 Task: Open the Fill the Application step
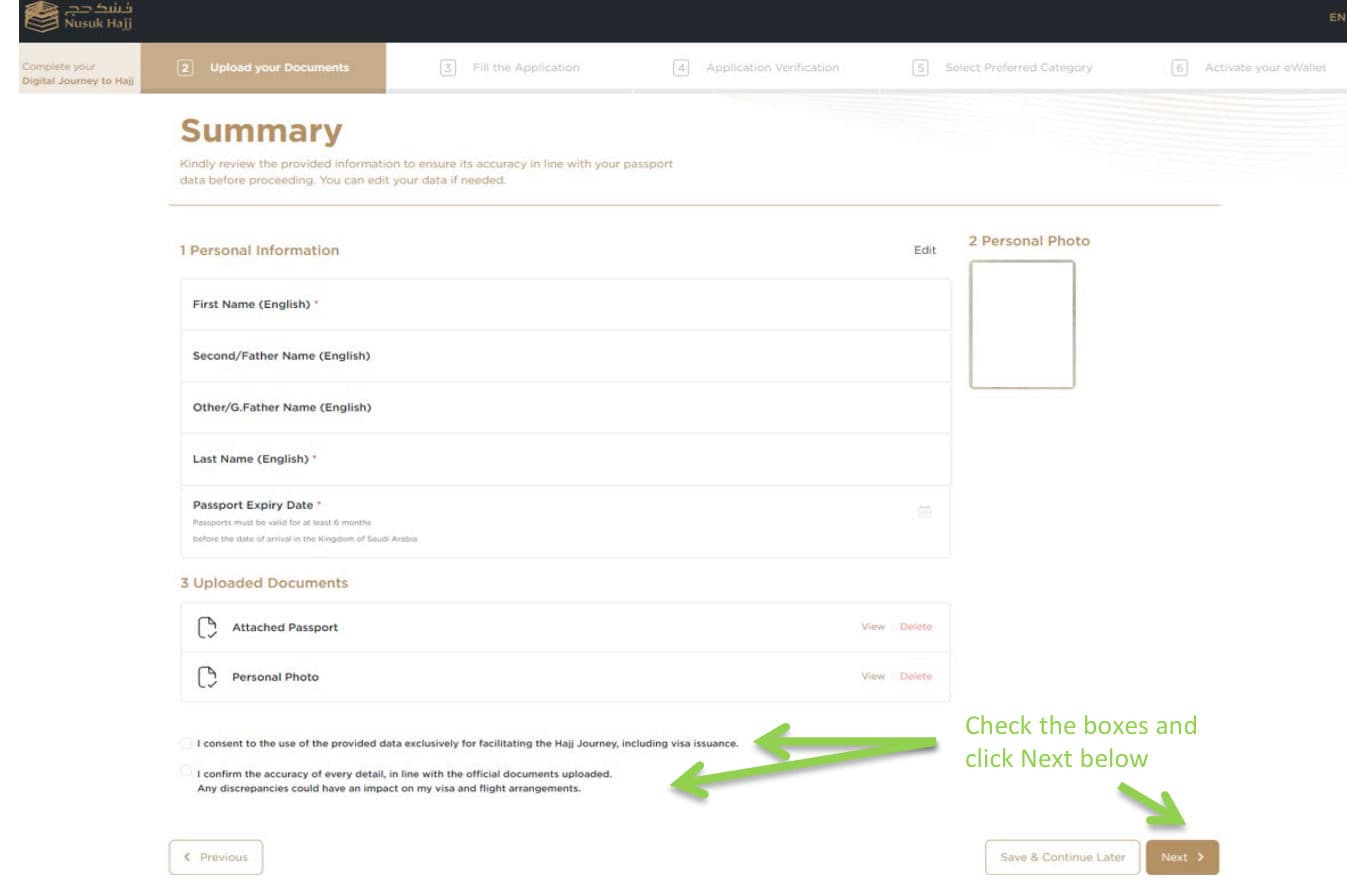pyautogui.click(x=510, y=68)
